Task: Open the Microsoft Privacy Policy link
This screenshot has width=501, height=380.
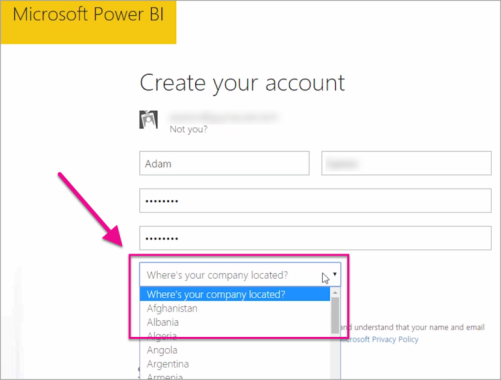Action: 379,339
